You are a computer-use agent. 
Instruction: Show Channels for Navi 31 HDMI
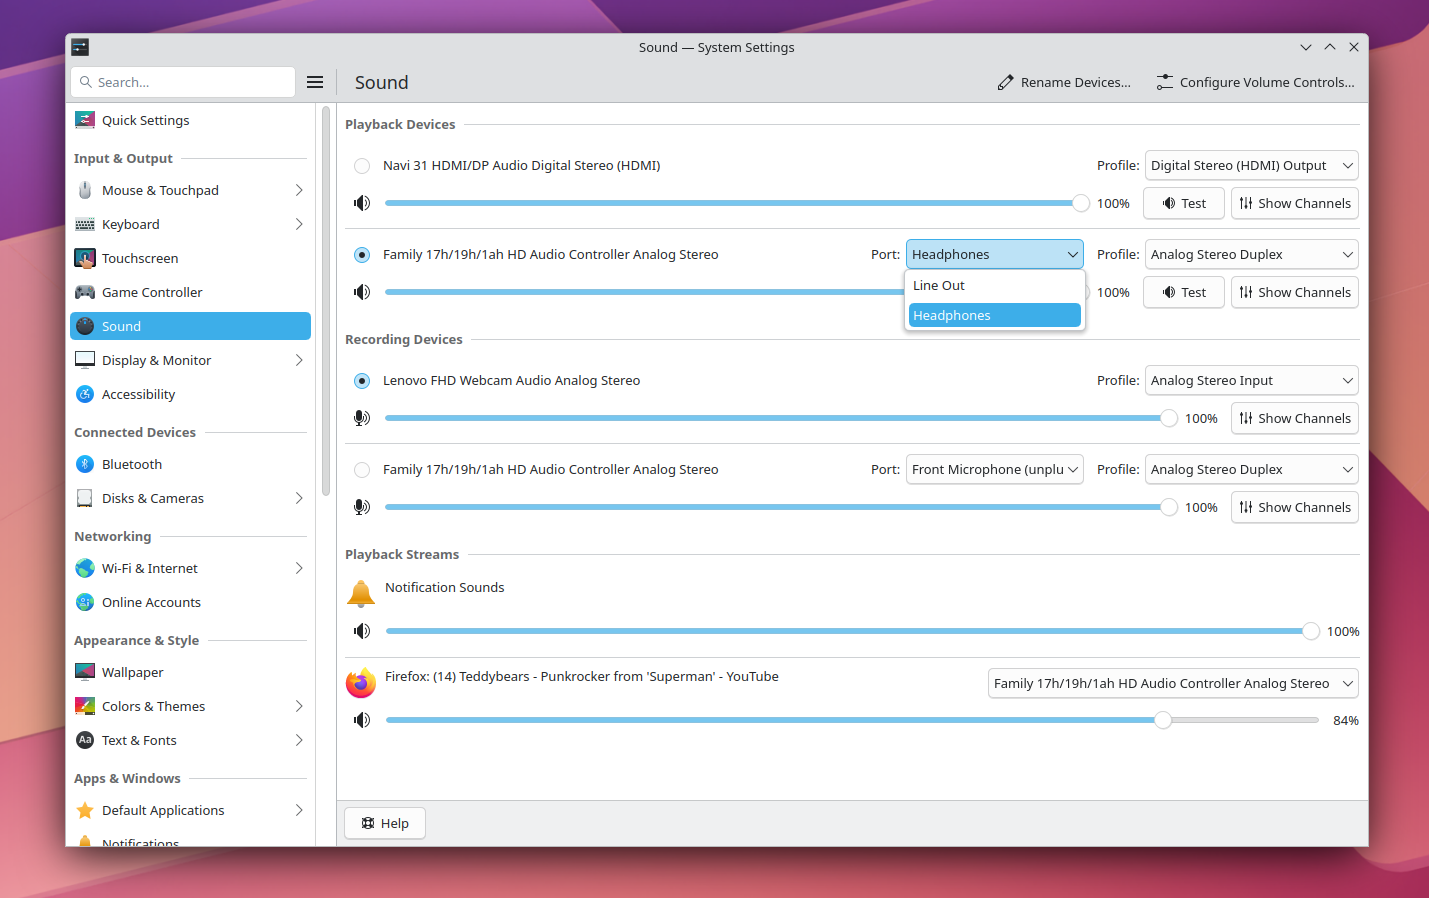pos(1295,204)
